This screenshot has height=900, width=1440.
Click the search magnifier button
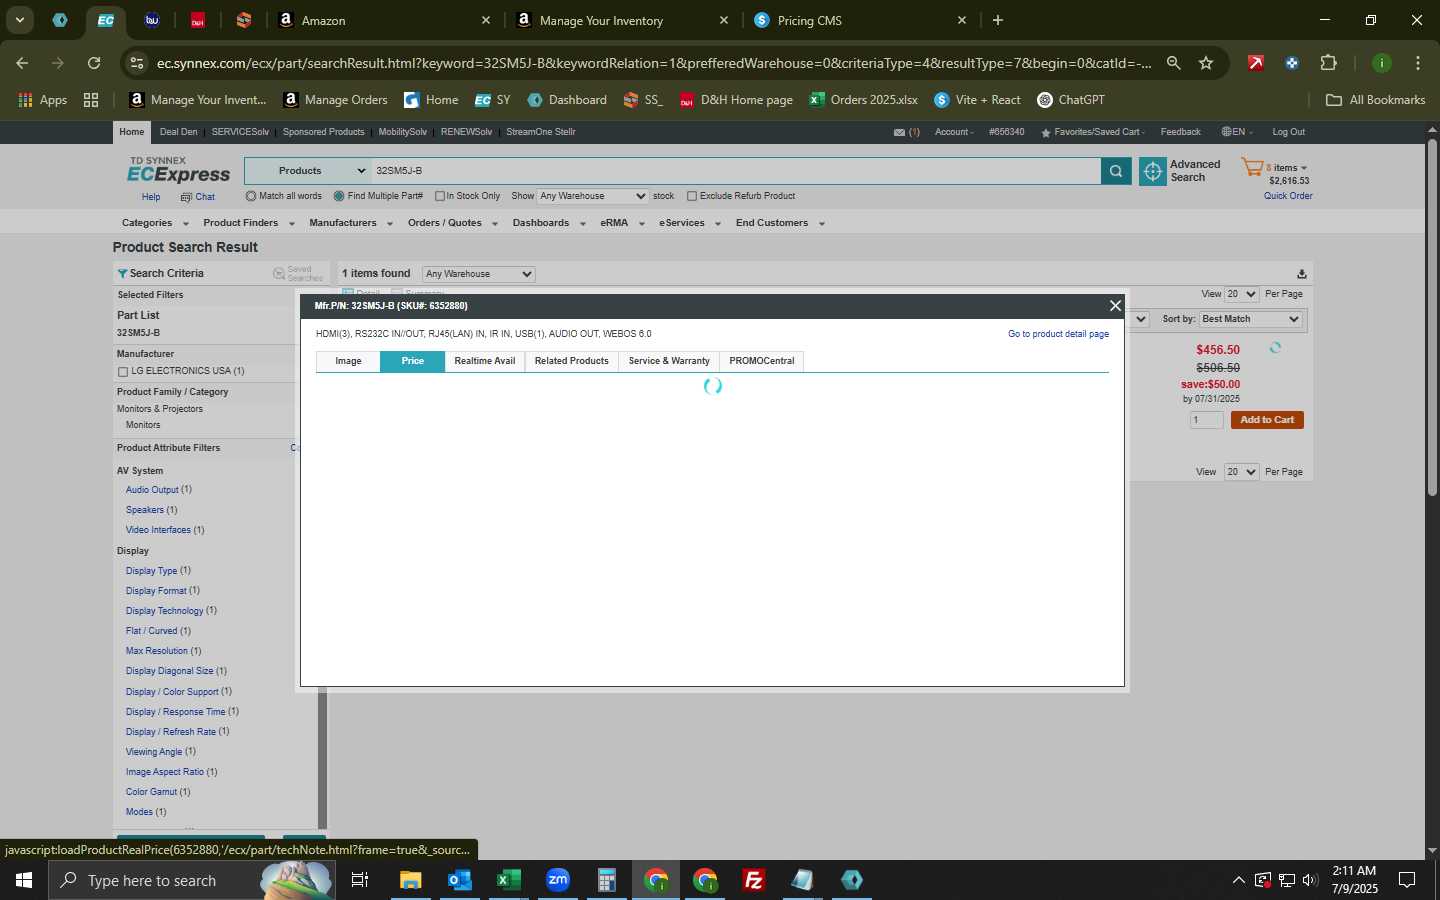tap(1116, 172)
